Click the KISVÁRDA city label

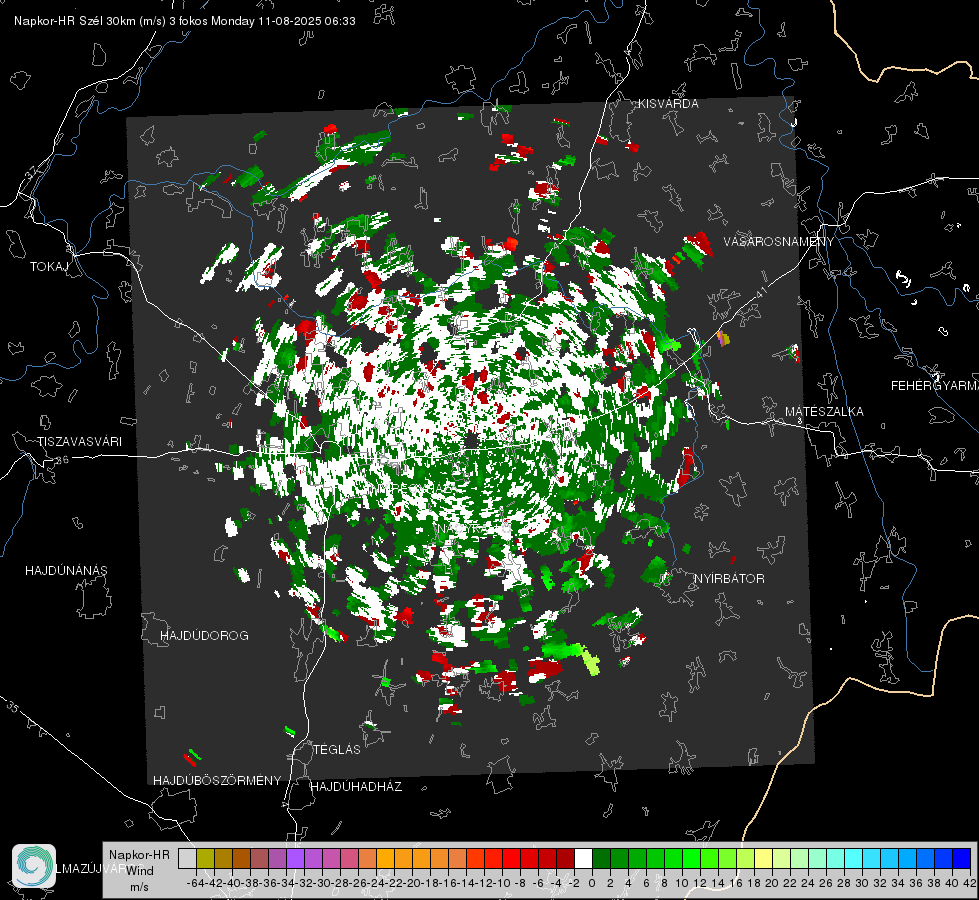[668, 104]
